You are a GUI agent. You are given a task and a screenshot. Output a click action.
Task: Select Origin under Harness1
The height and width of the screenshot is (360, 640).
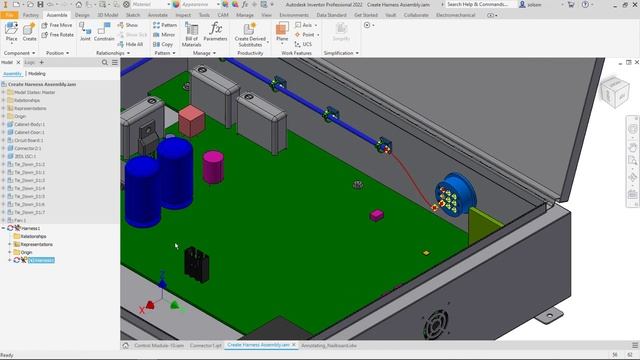[x=26, y=252]
